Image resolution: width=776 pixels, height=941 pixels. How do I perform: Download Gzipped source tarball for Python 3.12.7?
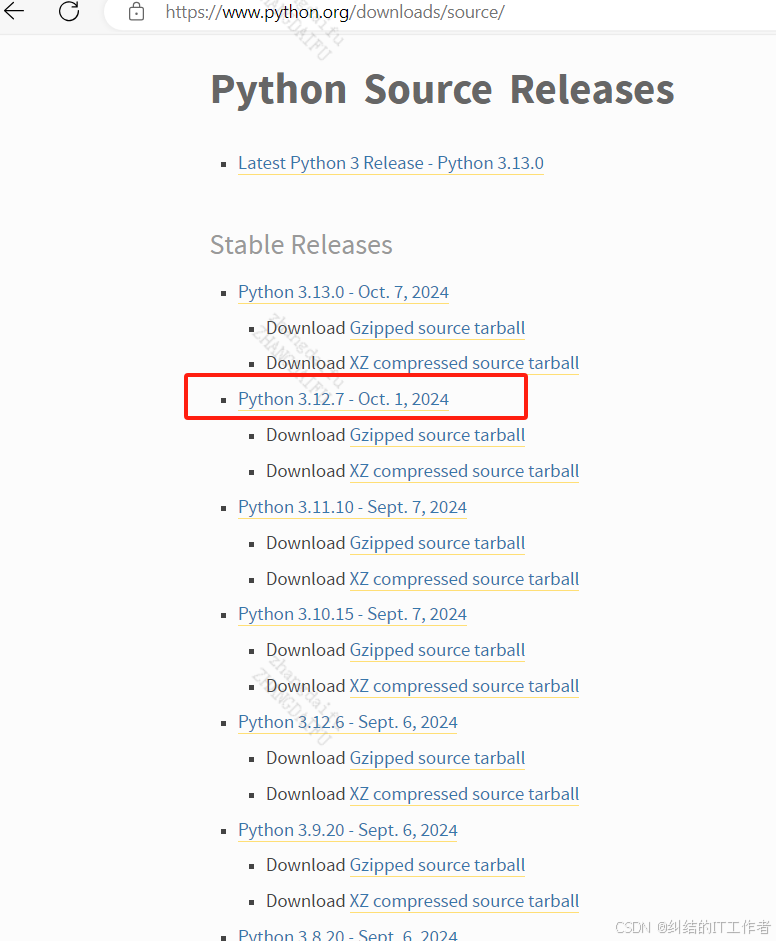click(x=437, y=435)
